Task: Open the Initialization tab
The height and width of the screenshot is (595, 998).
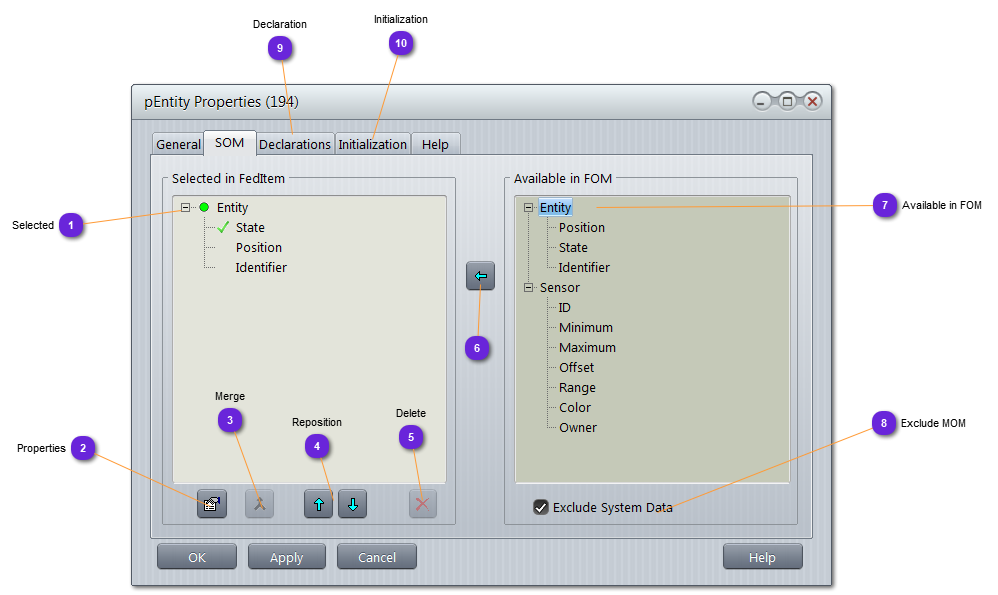Action: (372, 144)
